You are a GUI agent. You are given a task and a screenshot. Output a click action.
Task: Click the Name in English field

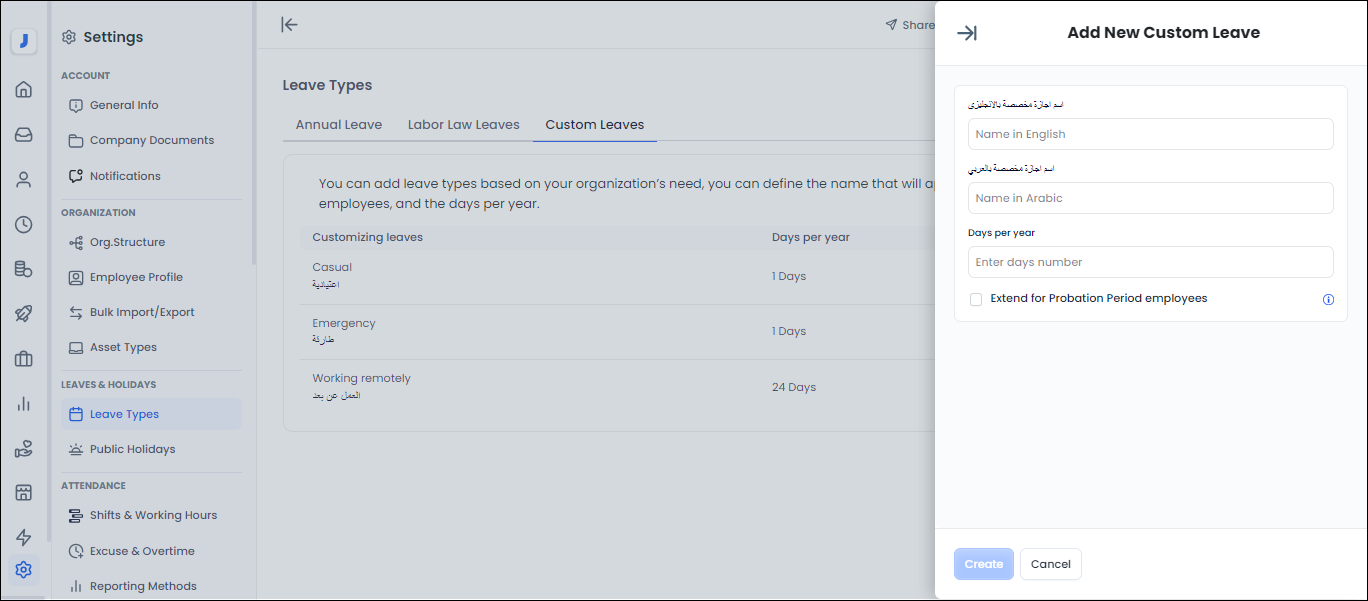point(1150,134)
